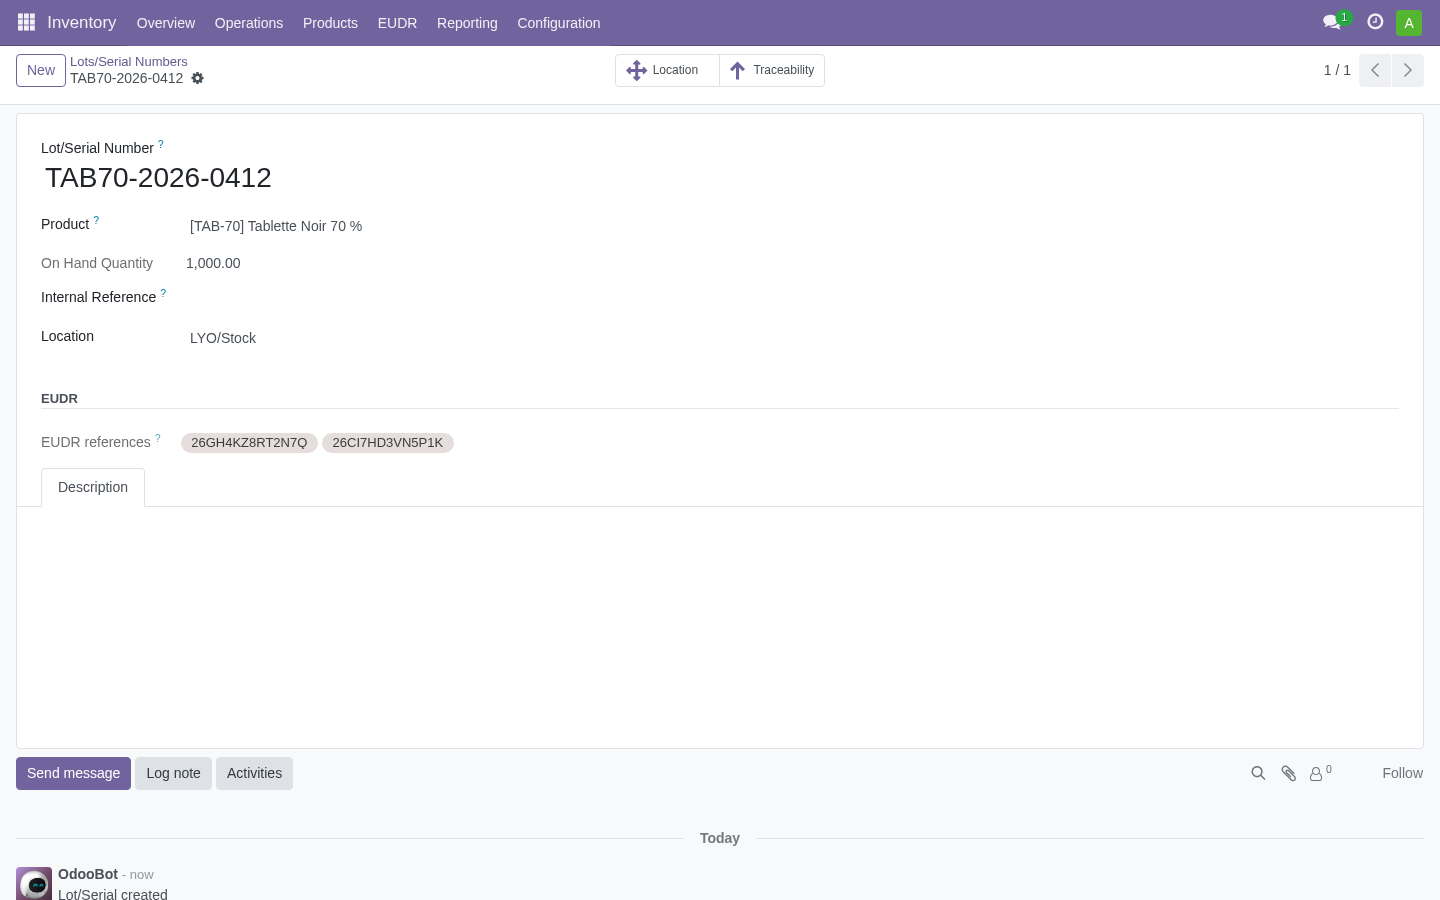The width and height of the screenshot is (1440, 900).
Task: Go to the previous record arrow
Action: tap(1375, 70)
